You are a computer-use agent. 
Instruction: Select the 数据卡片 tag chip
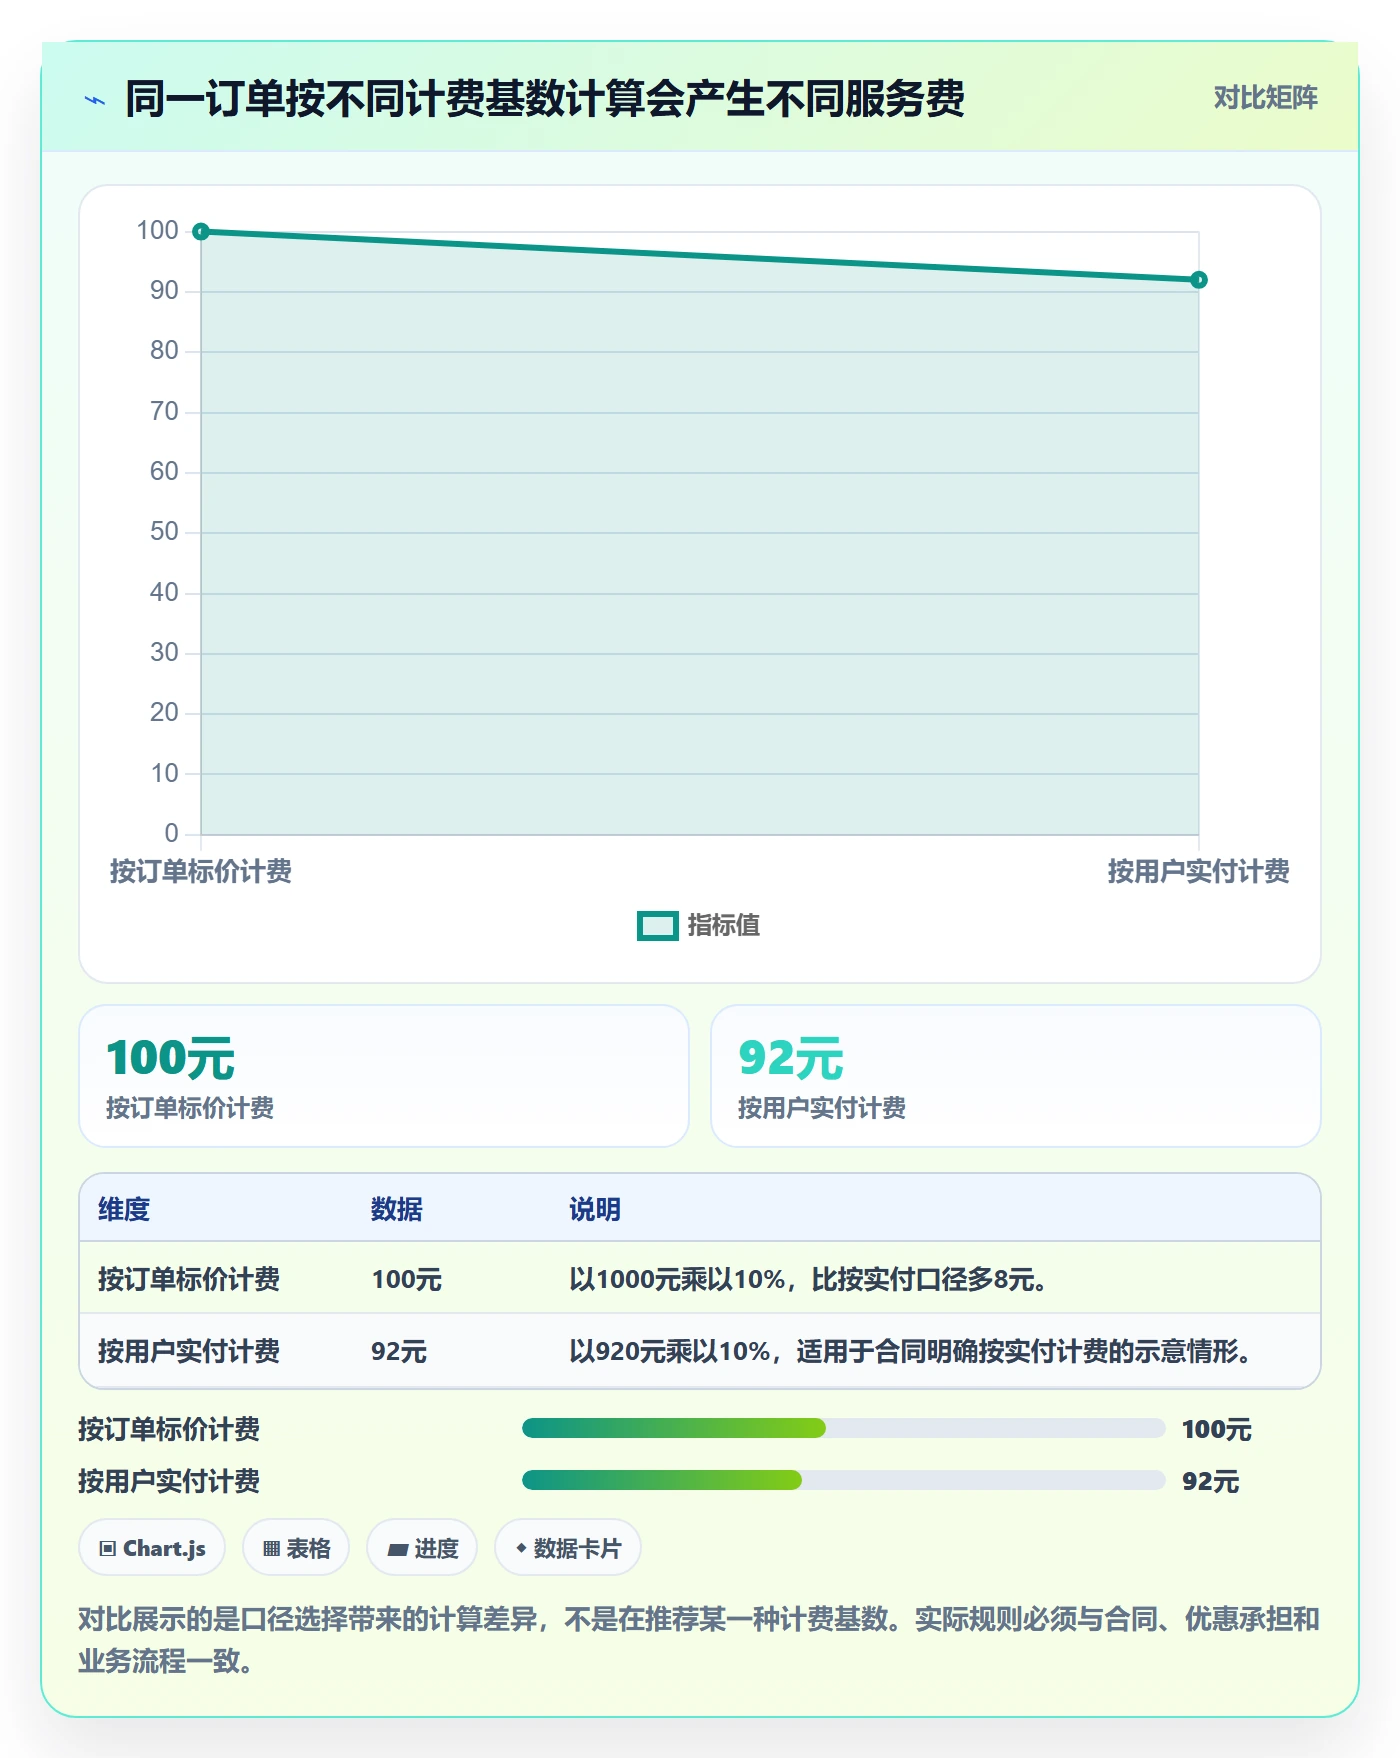(x=568, y=1548)
